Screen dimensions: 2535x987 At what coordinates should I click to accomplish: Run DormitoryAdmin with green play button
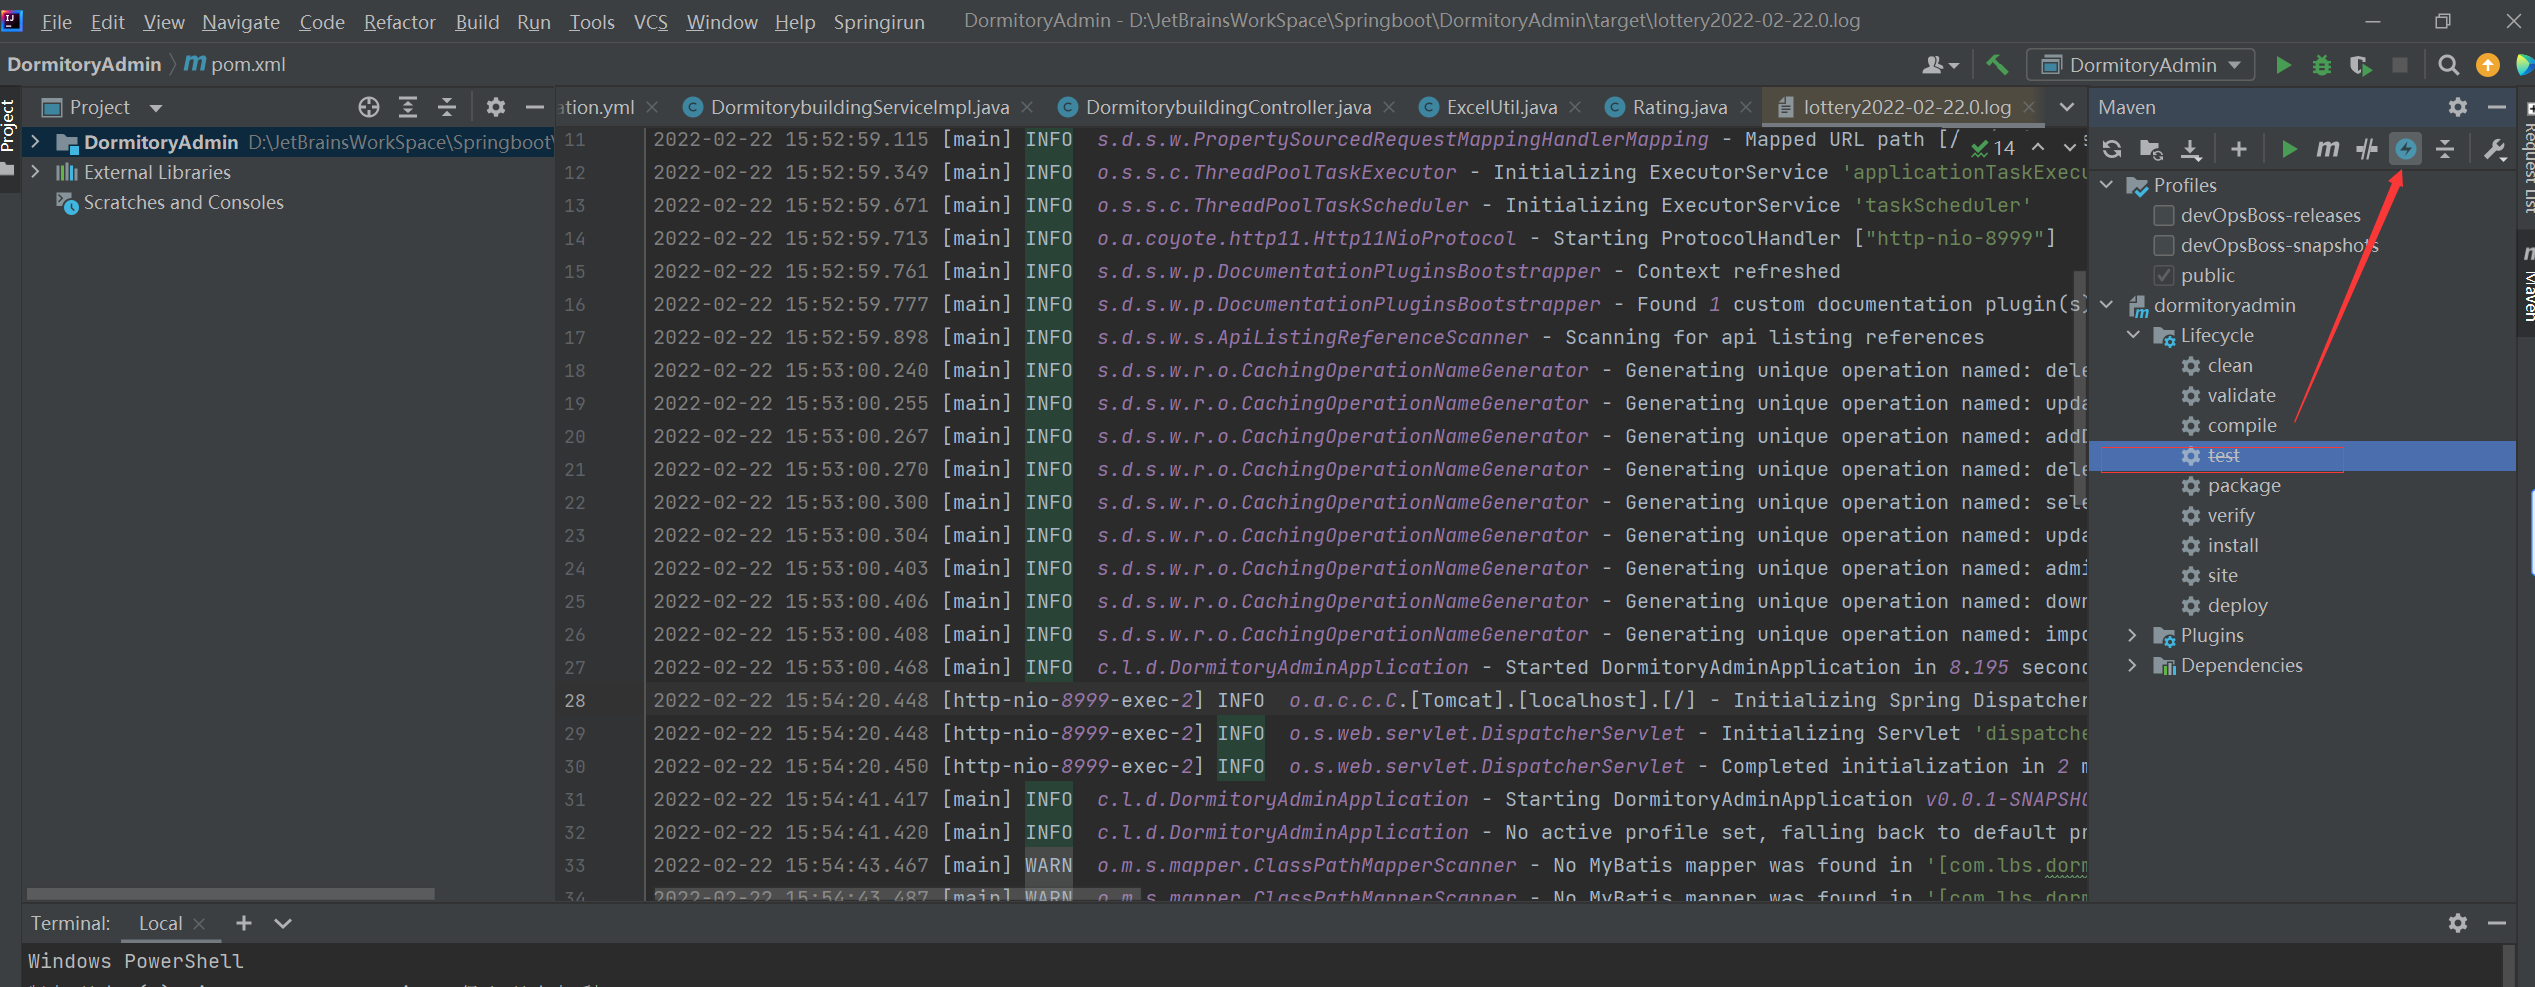[2283, 65]
